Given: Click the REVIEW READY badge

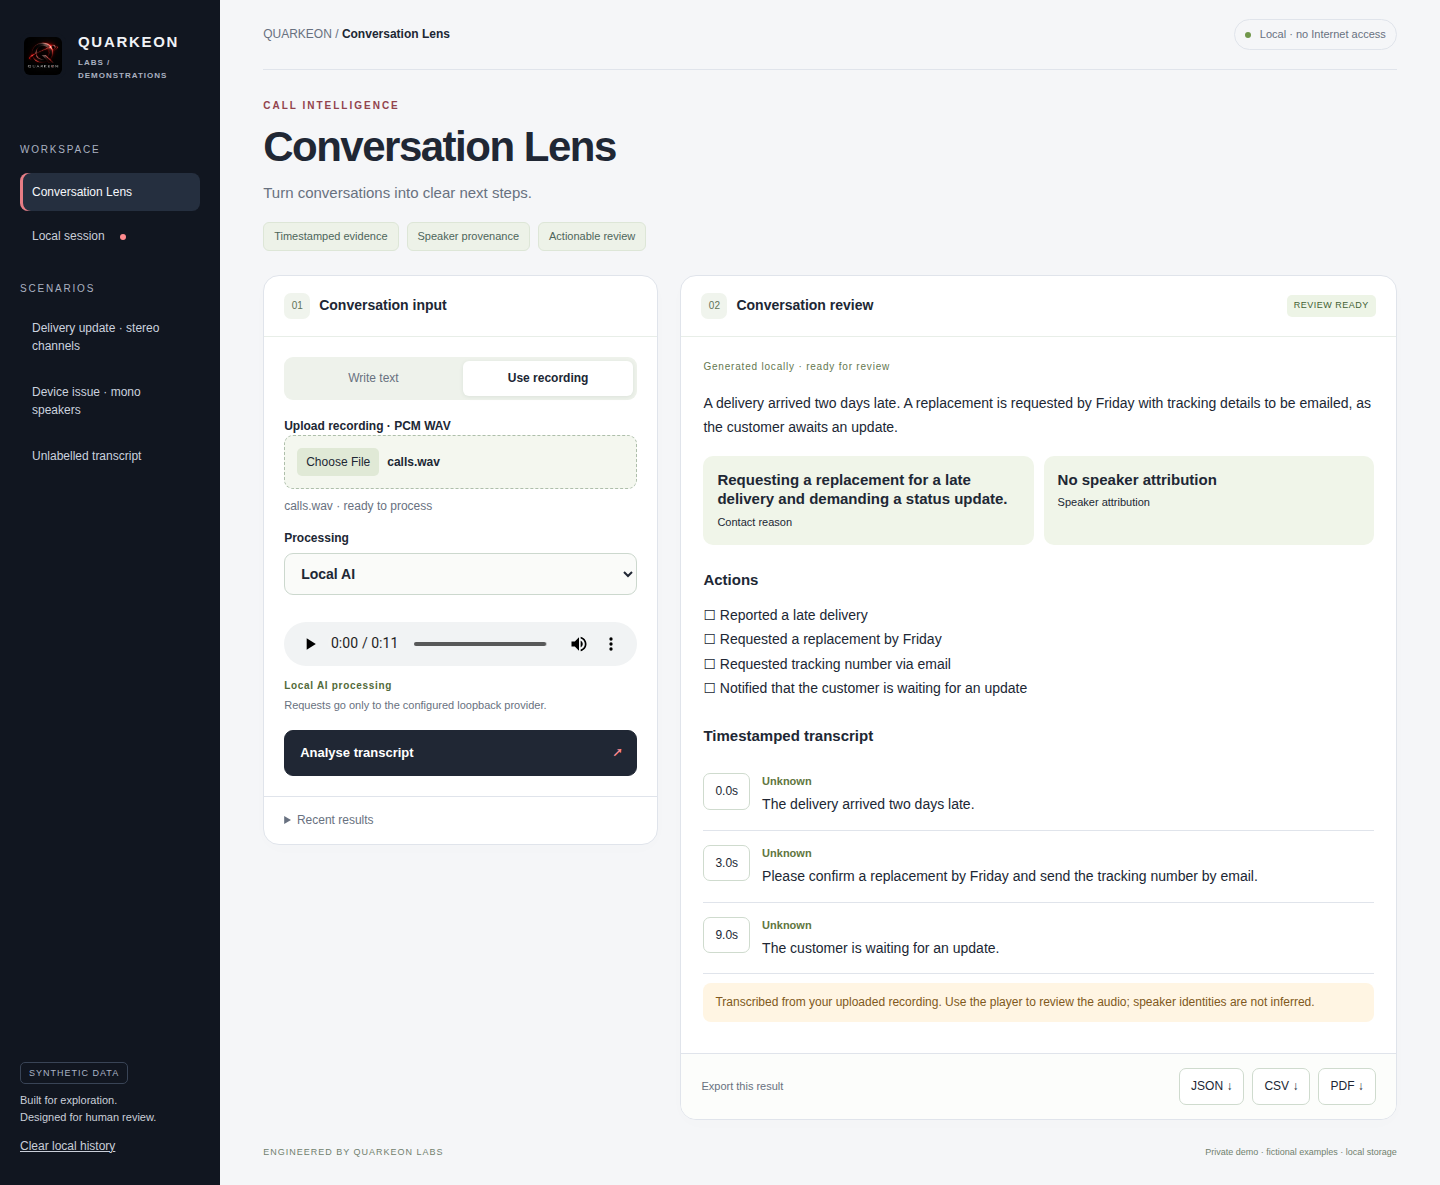Looking at the screenshot, I should click(1331, 305).
